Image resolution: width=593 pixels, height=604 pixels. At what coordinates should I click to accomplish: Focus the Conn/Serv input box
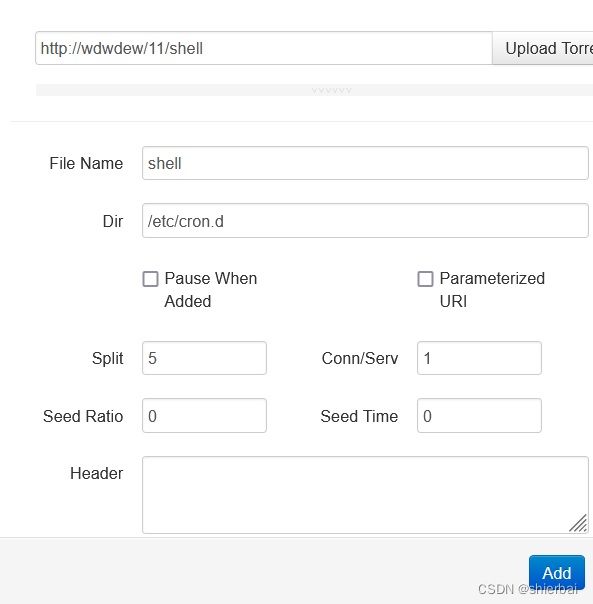(479, 358)
